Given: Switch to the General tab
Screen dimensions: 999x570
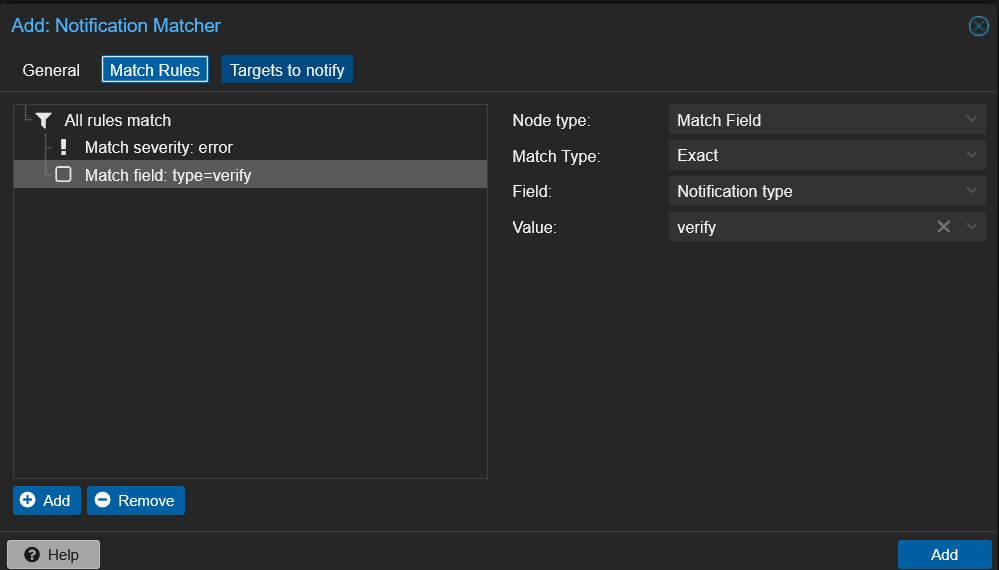Looking at the screenshot, I should coord(51,70).
